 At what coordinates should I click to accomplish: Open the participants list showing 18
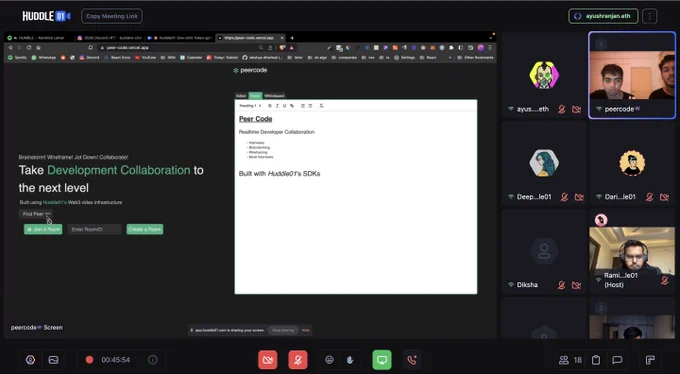(x=570, y=360)
